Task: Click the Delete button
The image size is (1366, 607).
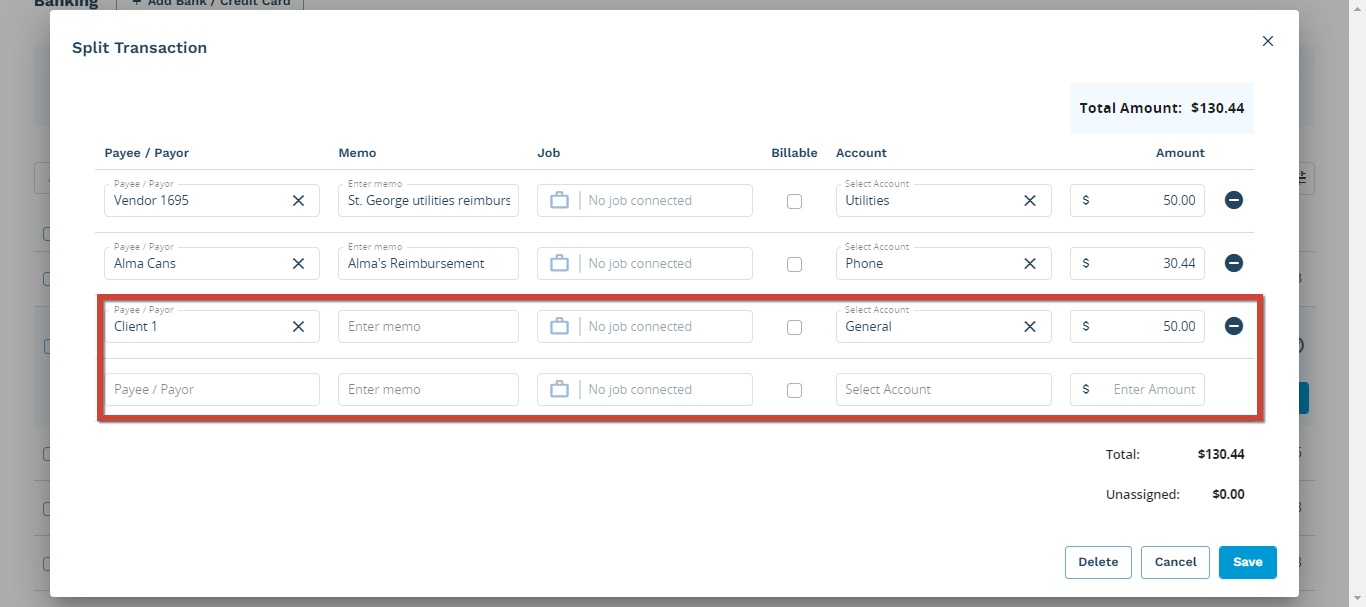Action: [1098, 562]
